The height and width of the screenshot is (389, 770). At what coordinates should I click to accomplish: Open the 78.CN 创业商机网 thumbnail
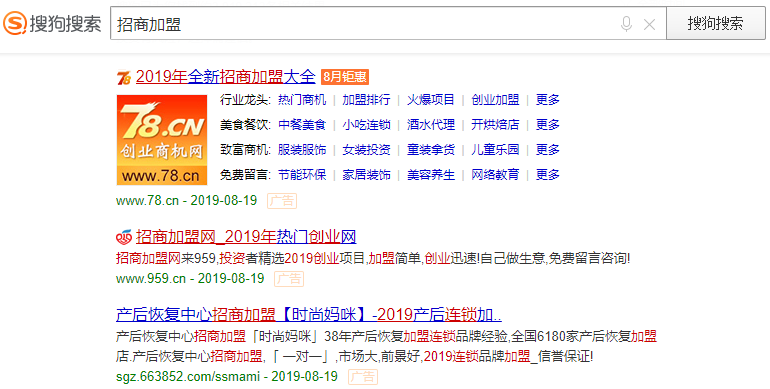tap(162, 139)
